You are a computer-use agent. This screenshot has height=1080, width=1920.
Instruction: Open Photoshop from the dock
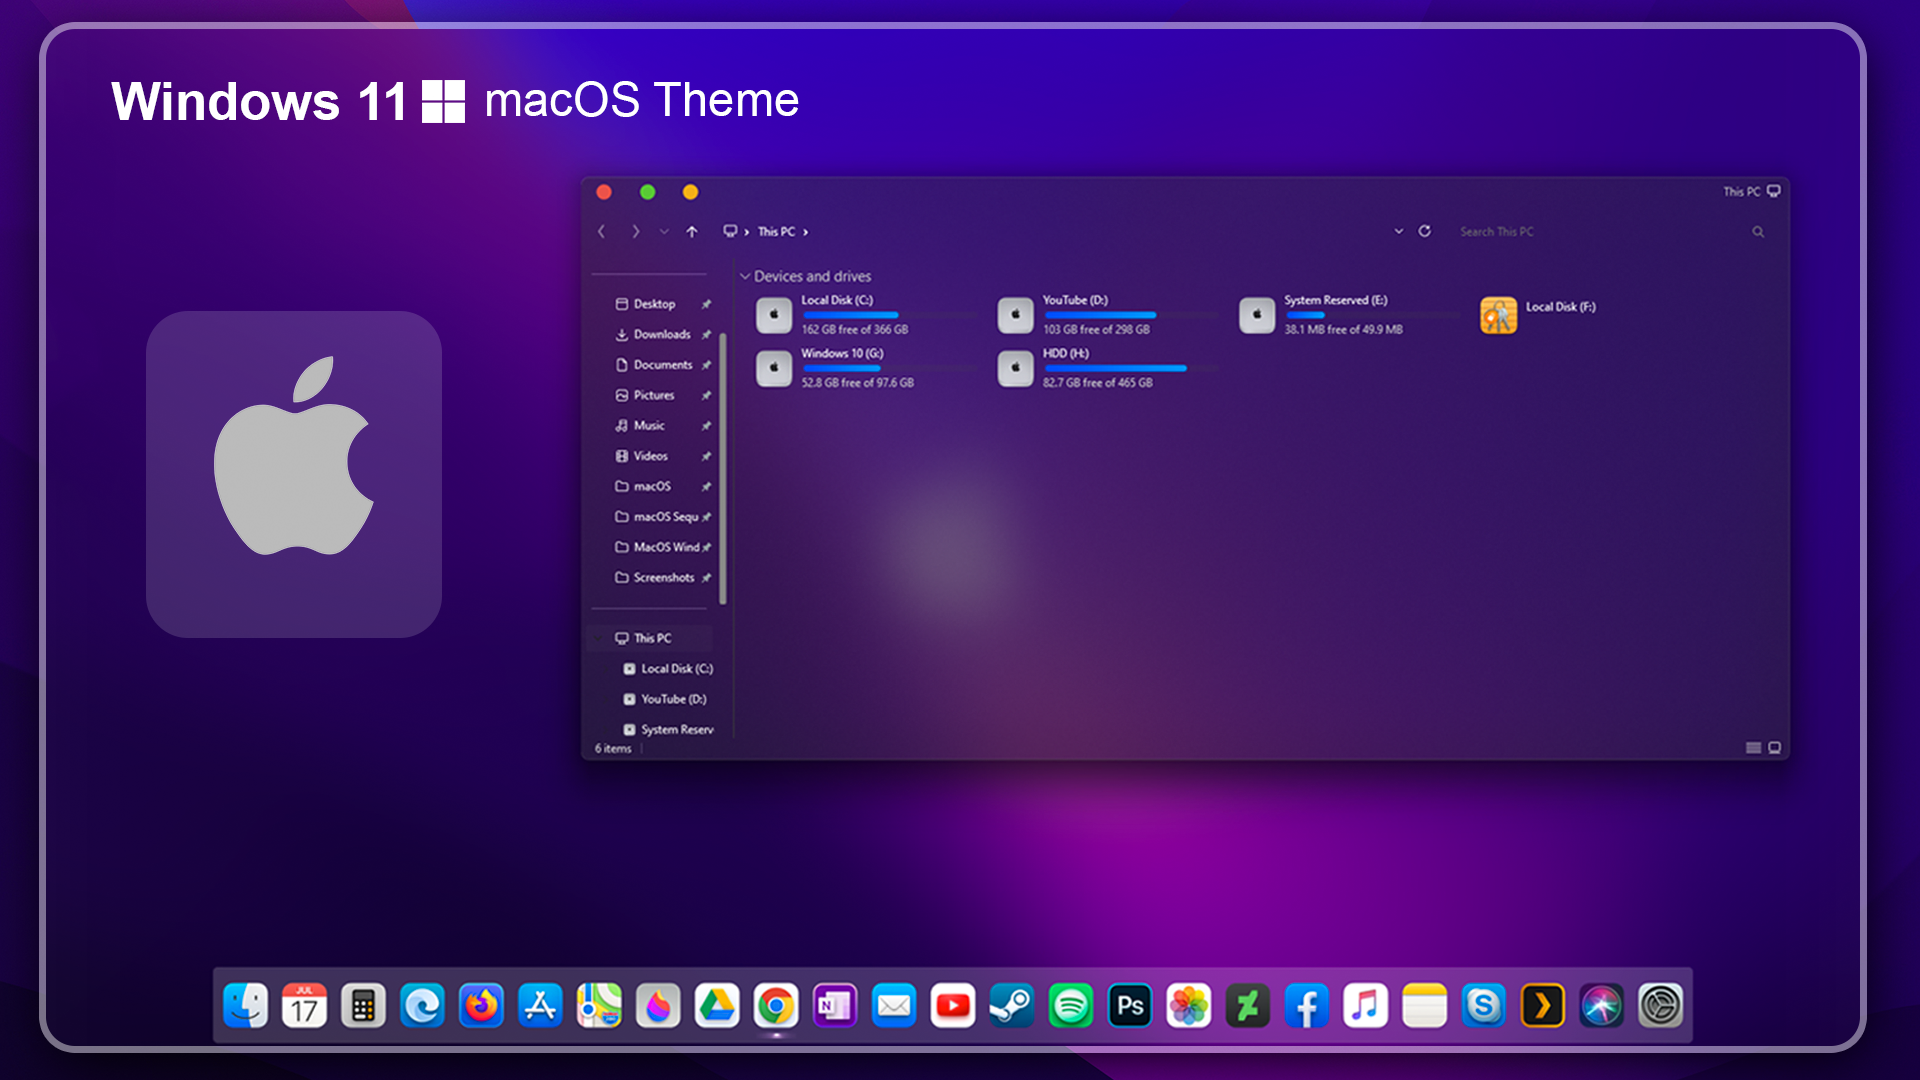(x=1131, y=1006)
